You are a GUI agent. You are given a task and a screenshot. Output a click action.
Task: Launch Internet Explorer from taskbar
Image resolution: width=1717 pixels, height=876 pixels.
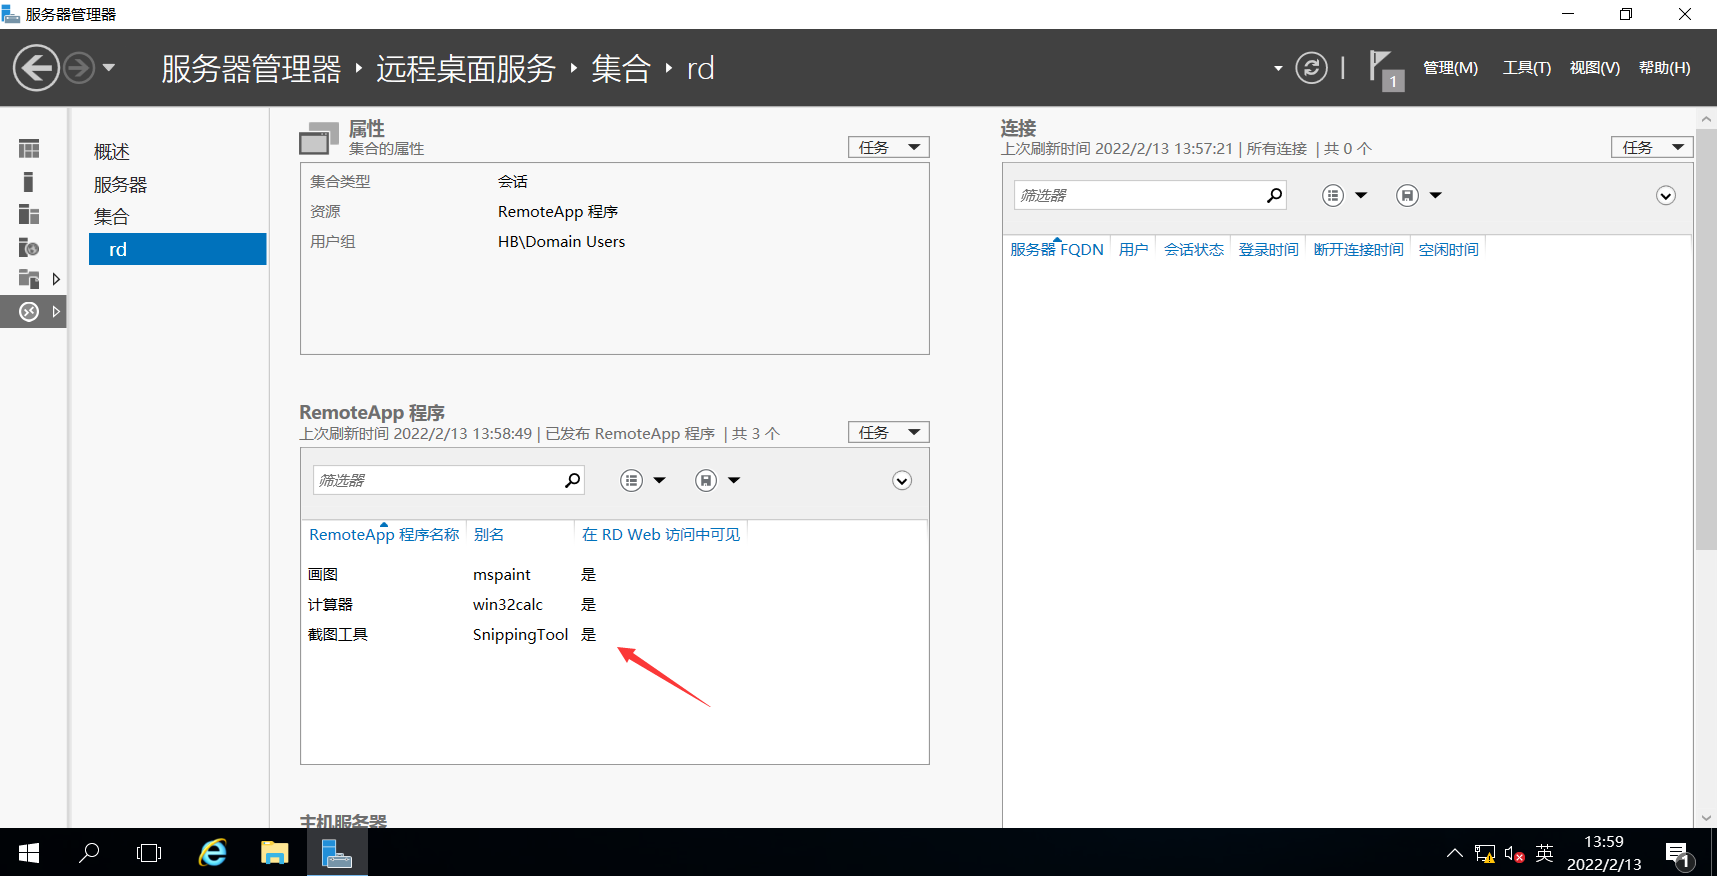pos(212,853)
